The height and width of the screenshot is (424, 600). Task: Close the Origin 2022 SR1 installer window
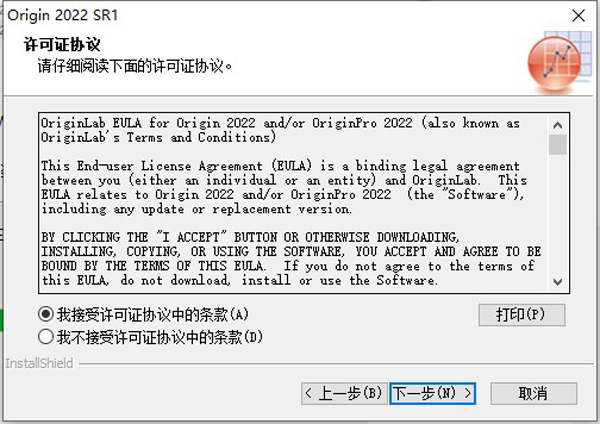pyautogui.click(x=578, y=16)
